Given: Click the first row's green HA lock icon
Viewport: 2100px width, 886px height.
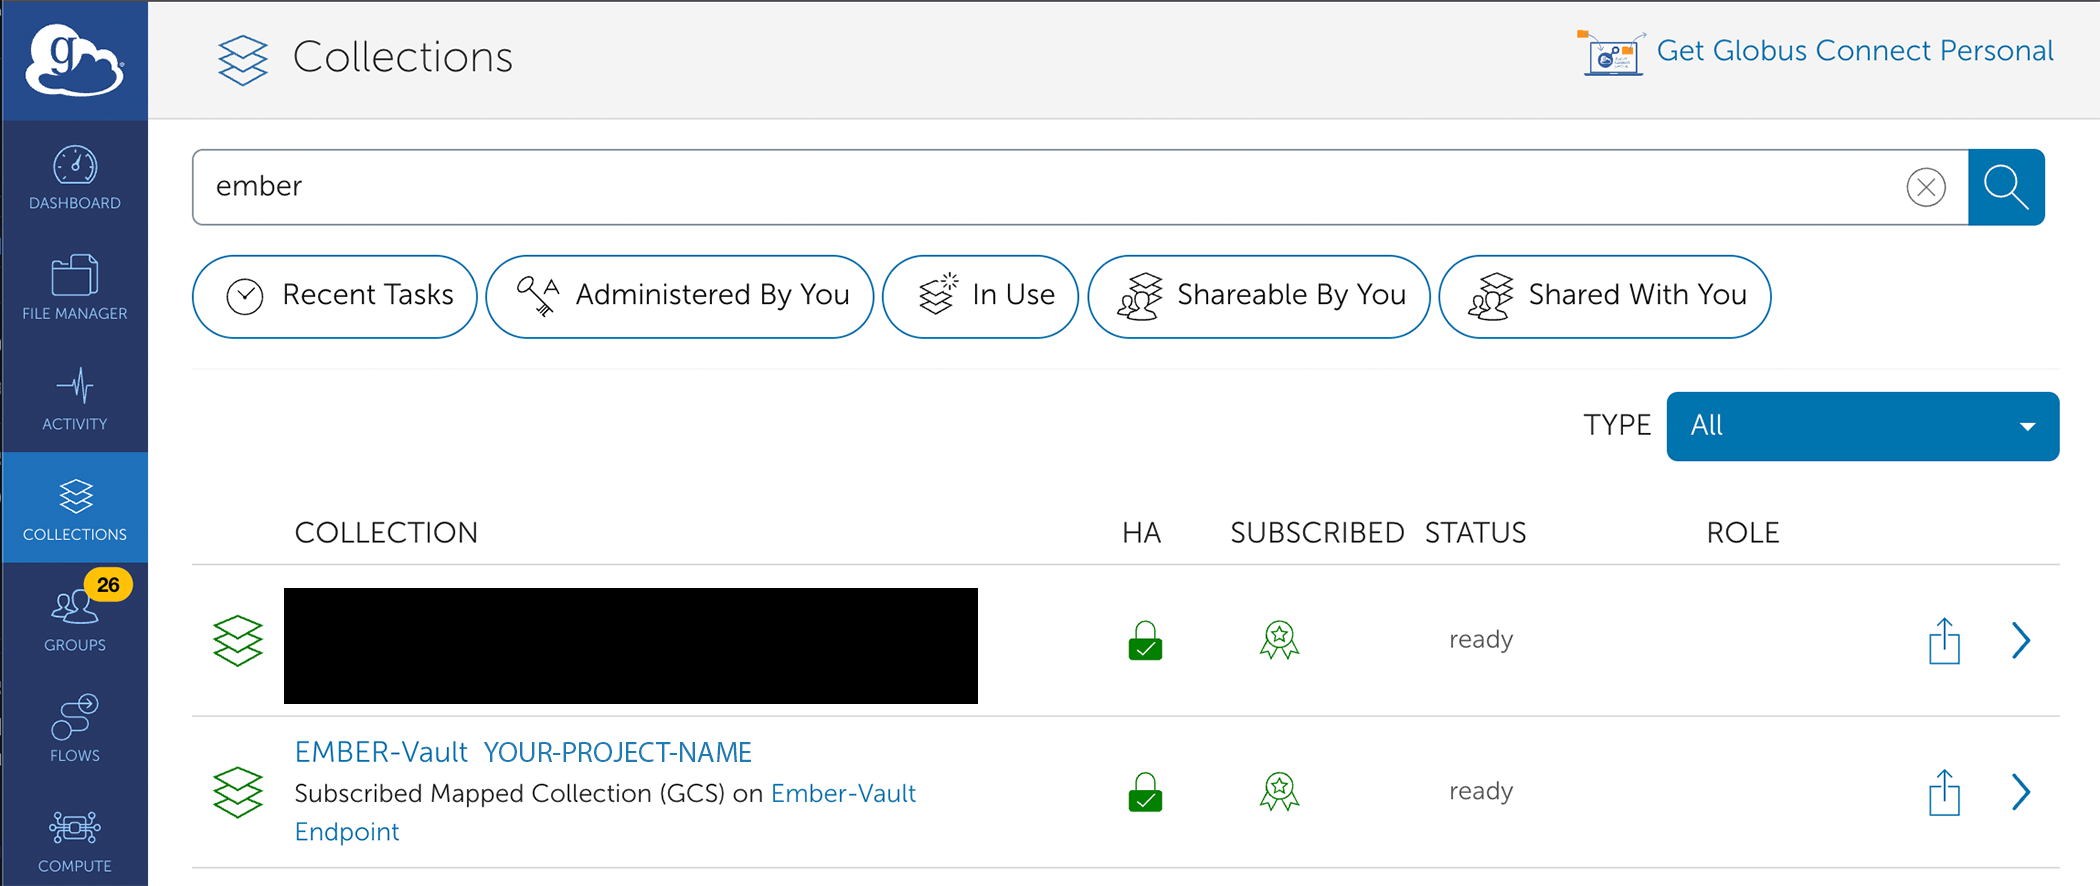Looking at the screenshot, I should [x=1145, y=641].
